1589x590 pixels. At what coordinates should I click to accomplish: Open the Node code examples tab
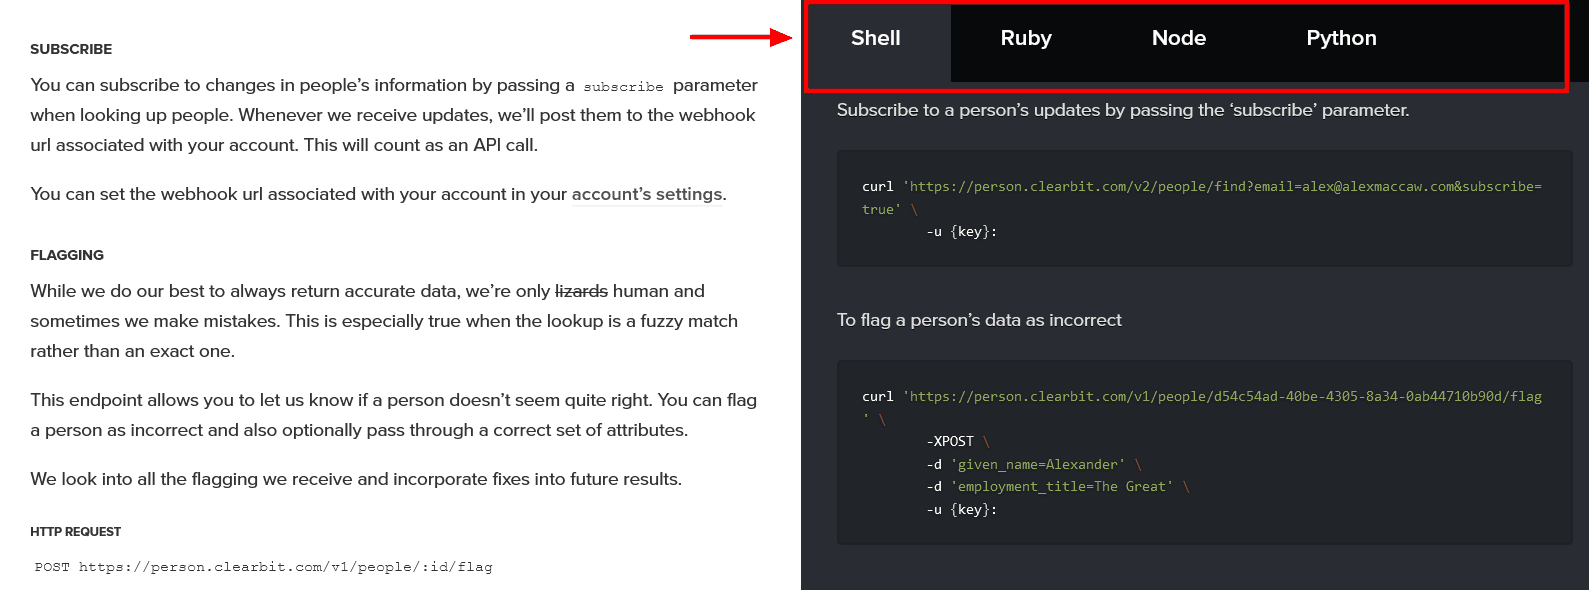[1178, 39]
